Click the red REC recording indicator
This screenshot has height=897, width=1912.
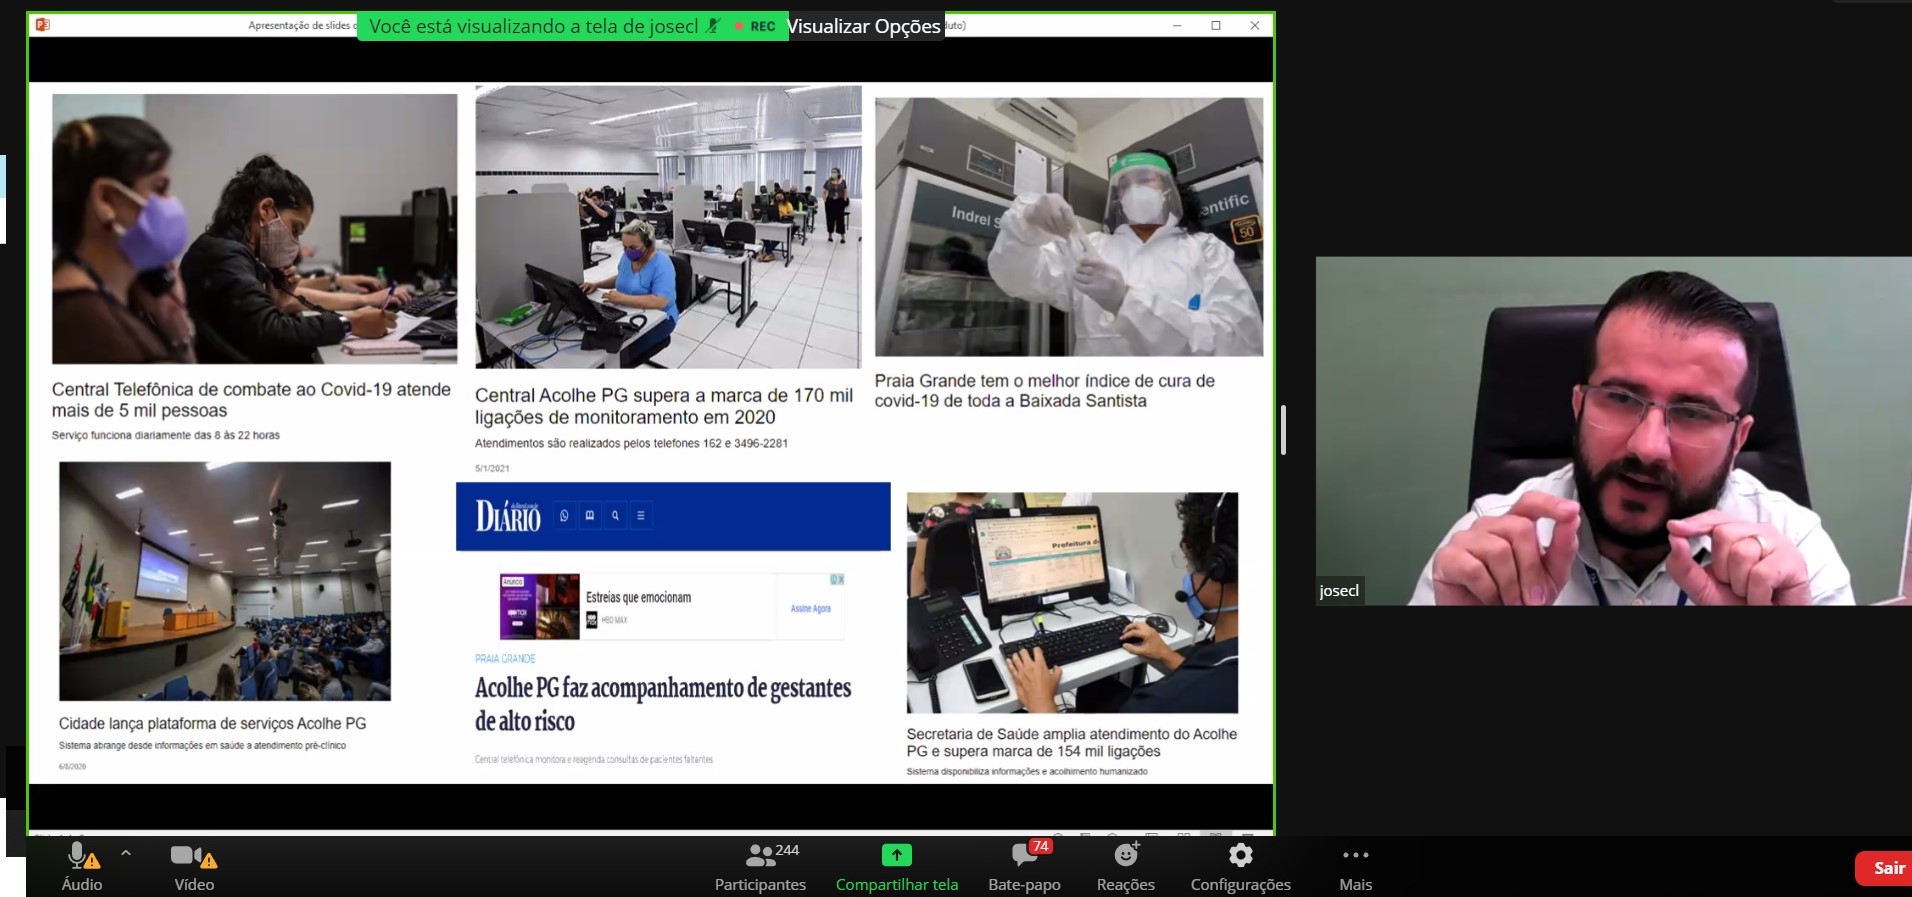coord(756,27)
